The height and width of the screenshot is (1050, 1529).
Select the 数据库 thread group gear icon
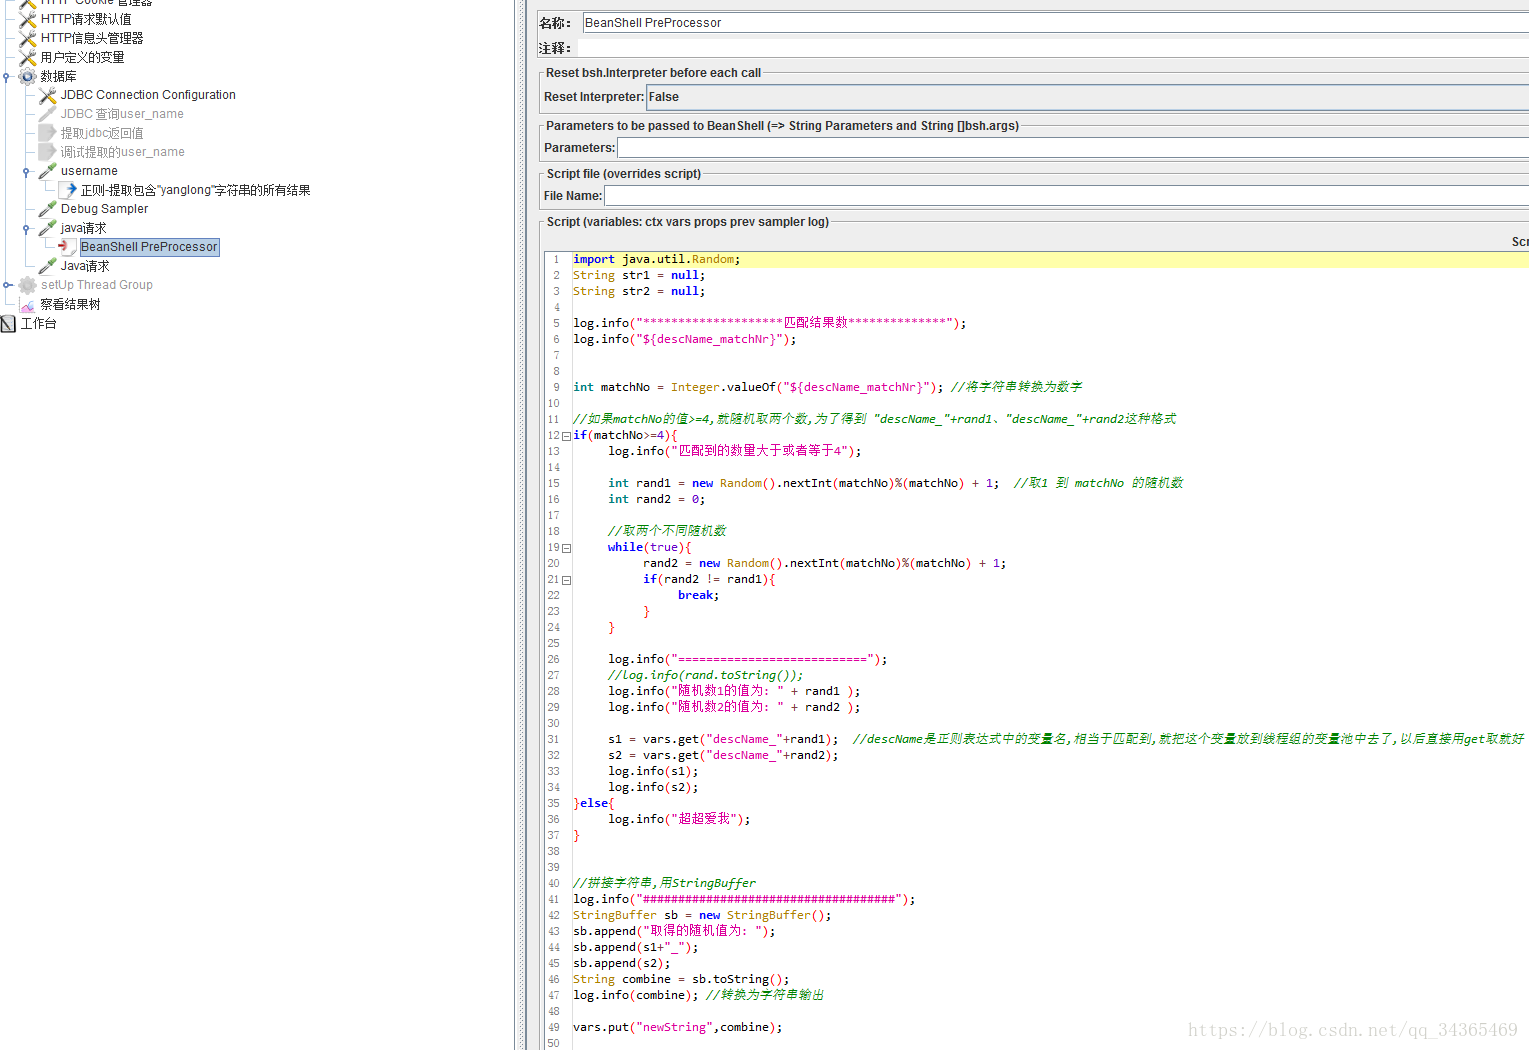click(28, 76)
